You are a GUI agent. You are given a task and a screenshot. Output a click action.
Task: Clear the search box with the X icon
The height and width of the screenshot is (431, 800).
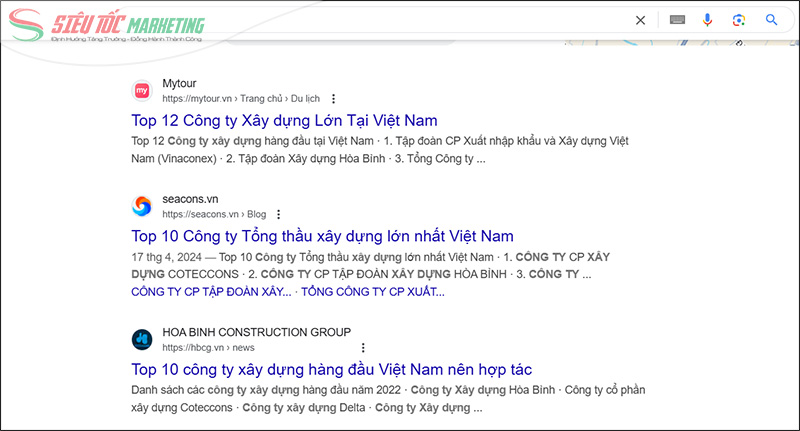click(640, 20)
